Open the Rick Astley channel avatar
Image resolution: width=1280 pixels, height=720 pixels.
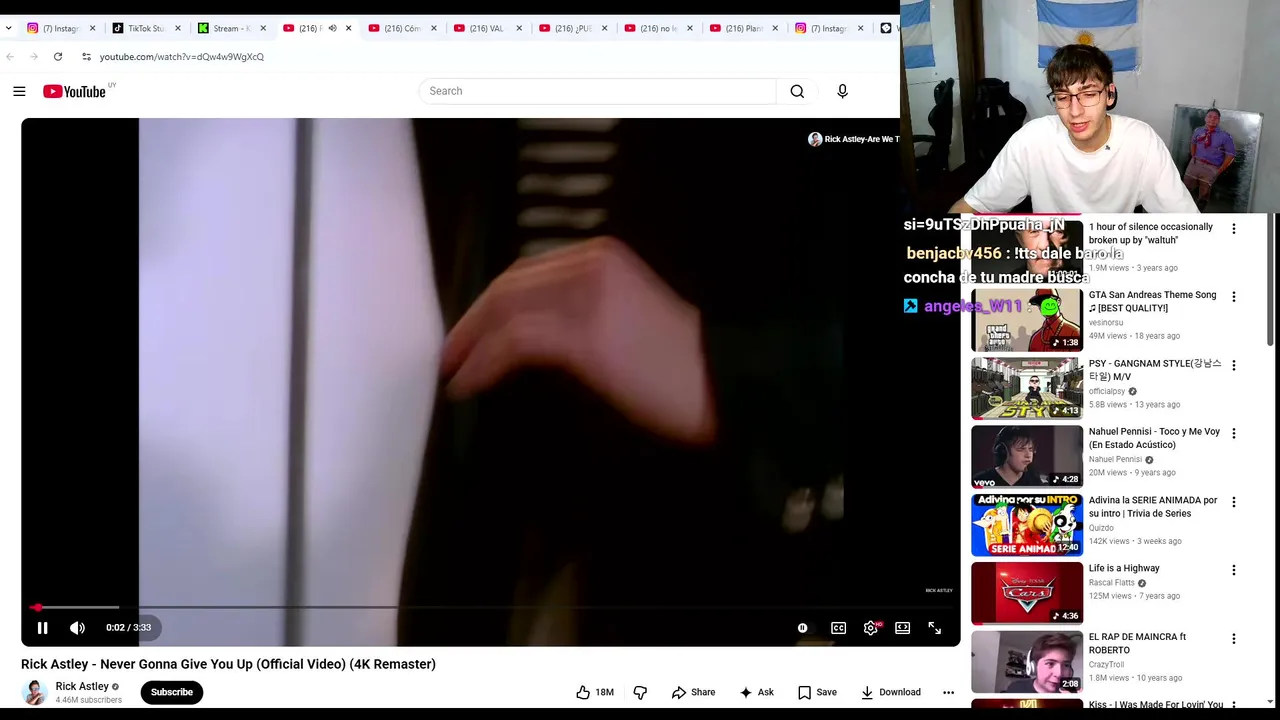pyautogui.click(x=35, y=692)
